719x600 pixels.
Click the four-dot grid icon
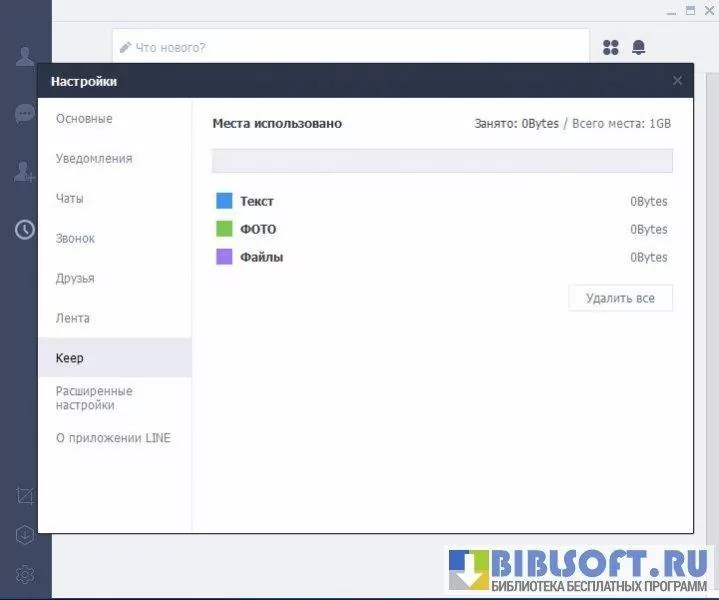611,47
